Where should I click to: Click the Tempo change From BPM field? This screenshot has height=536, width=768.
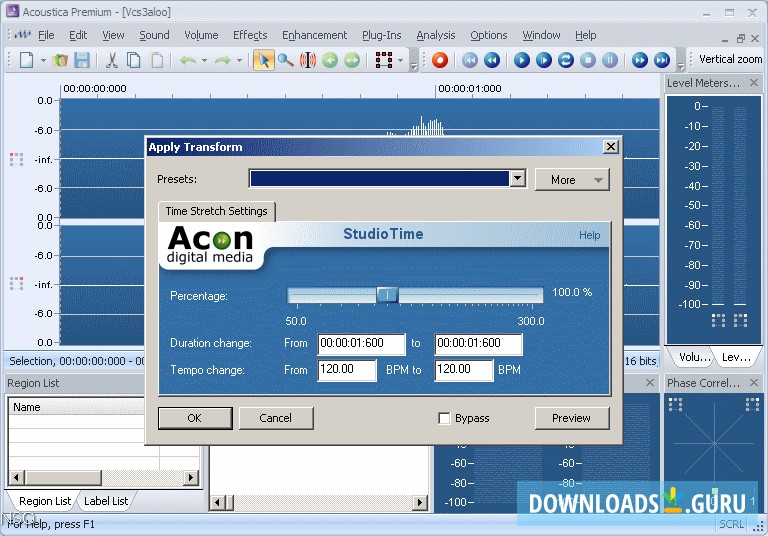[x=347, y=370]
